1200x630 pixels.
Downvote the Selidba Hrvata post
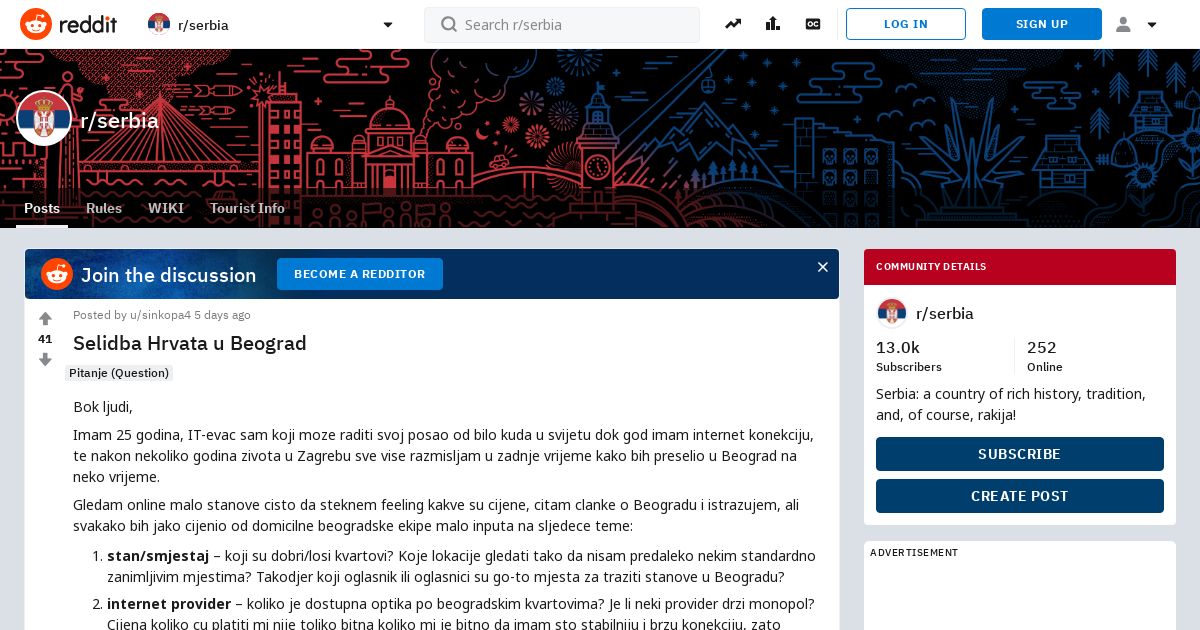point(45,359)
